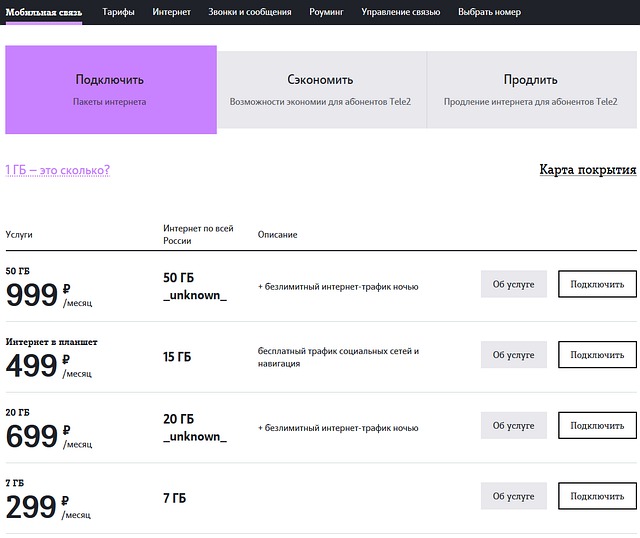The width and height of the screenshot is (640, 538).
Task: Click 'Об услуге' for Интернет в планшет
Action: [x=513, y=355]
